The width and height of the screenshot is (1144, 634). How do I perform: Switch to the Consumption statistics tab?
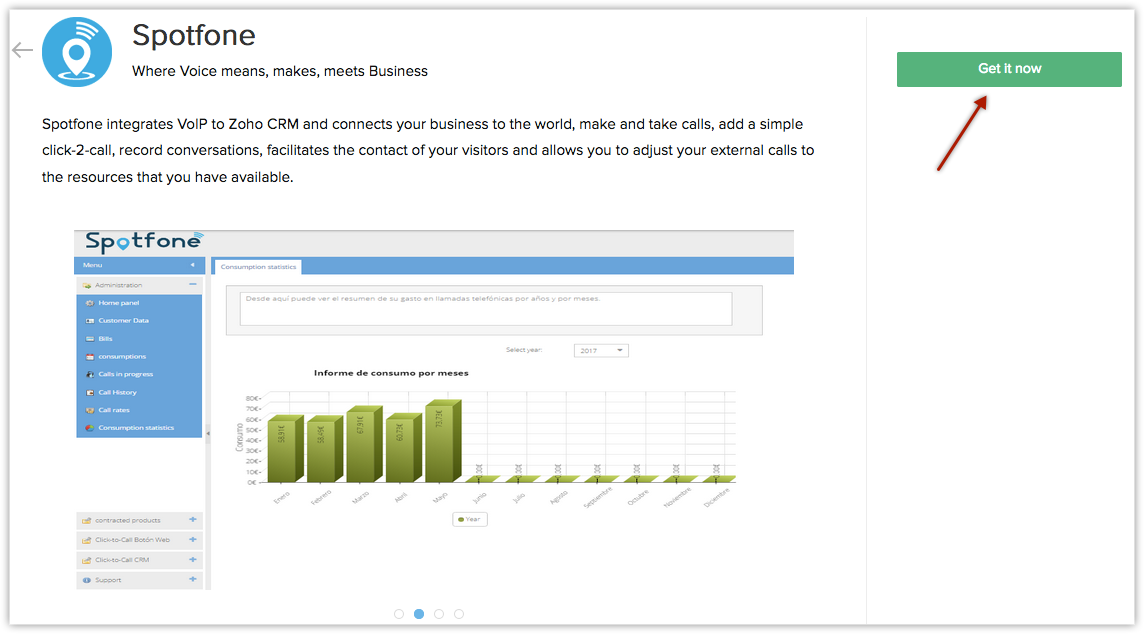coord(258,267)
